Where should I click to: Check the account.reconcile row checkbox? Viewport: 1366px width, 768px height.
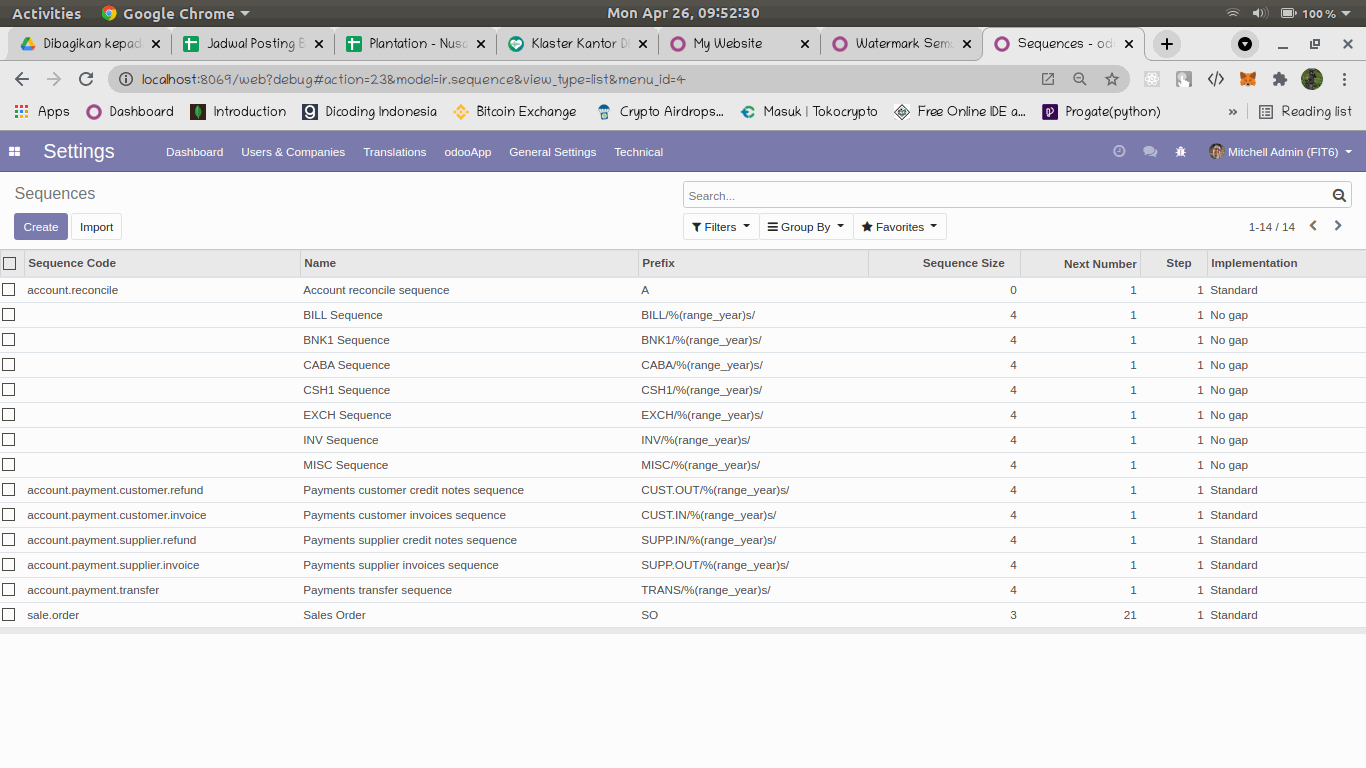tap(9, 290)
